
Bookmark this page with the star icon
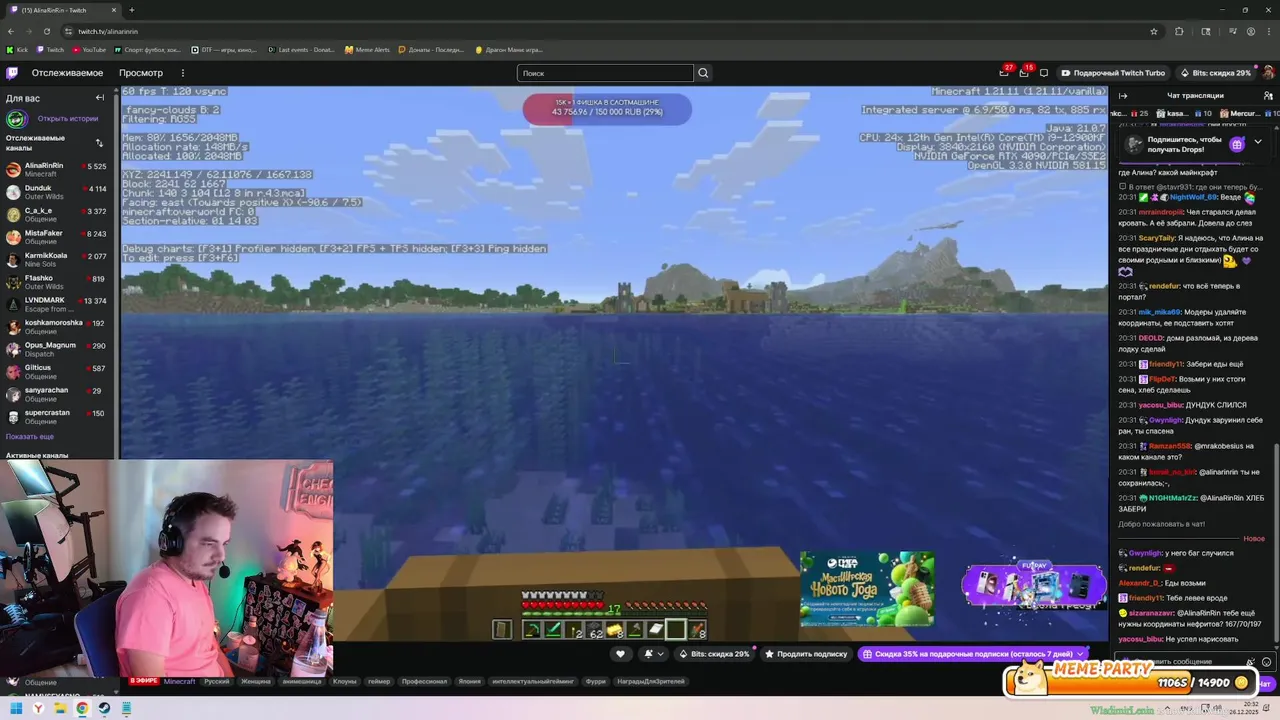[1154, 31]
